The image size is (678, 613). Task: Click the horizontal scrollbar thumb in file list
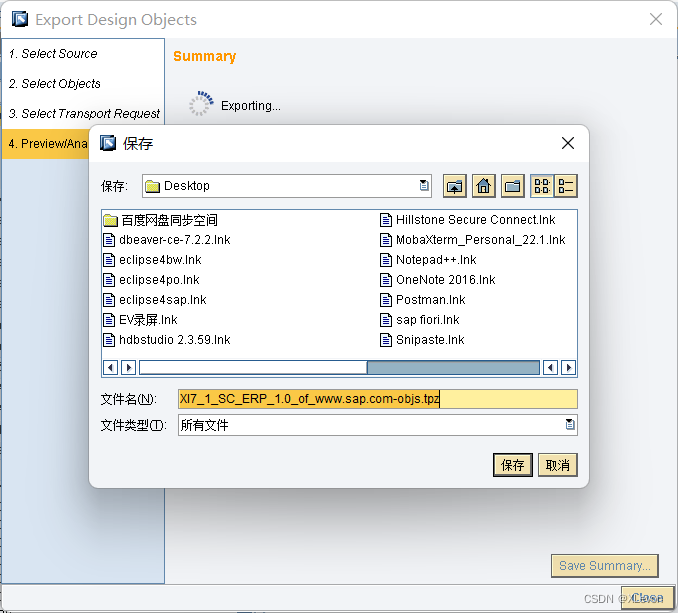[253, 368]
